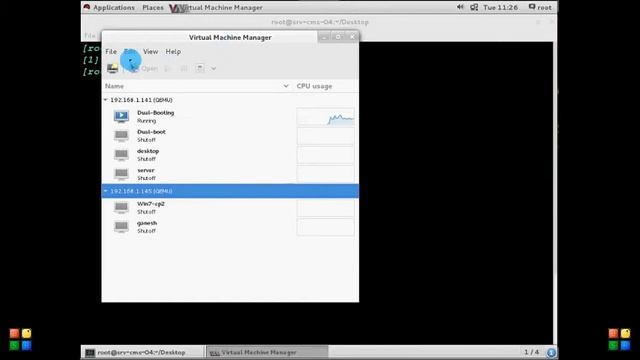Click the network connection icon in top panel
640x360 pixels.
coord(474,7)
